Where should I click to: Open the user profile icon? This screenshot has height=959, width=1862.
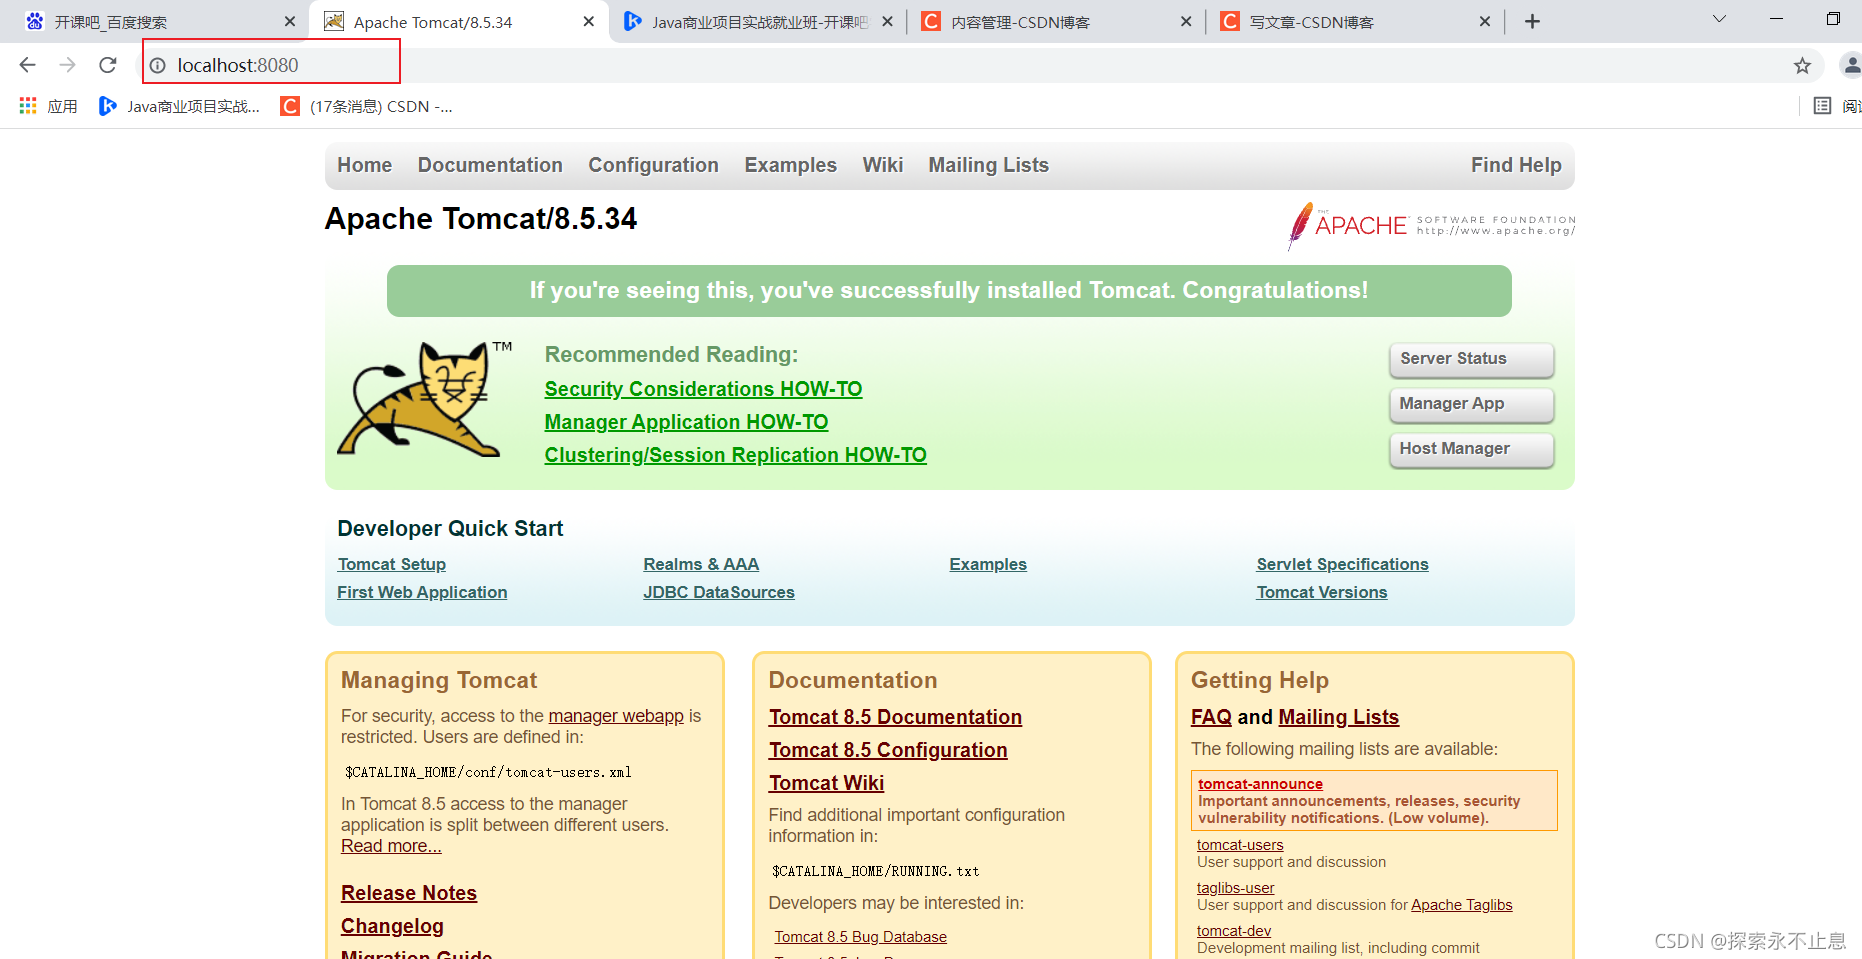[x=1851, y=66]
